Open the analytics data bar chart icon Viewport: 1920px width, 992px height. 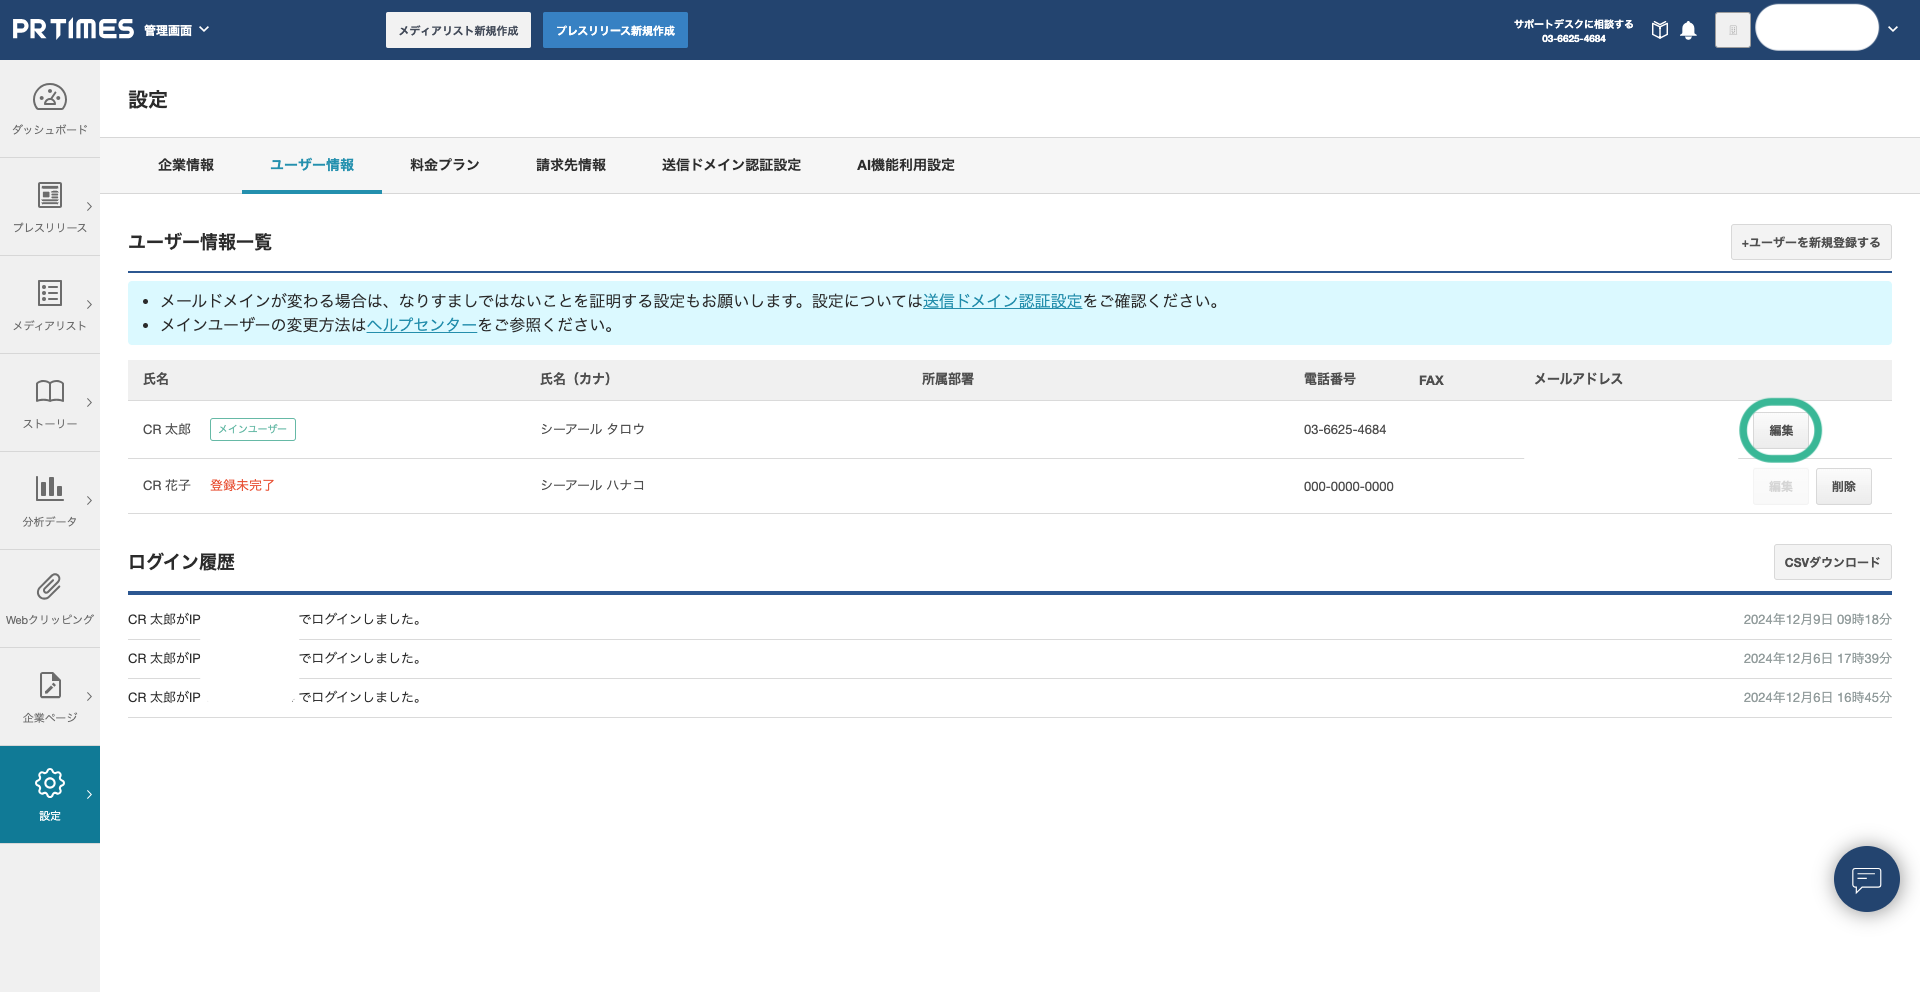(49, 488)
